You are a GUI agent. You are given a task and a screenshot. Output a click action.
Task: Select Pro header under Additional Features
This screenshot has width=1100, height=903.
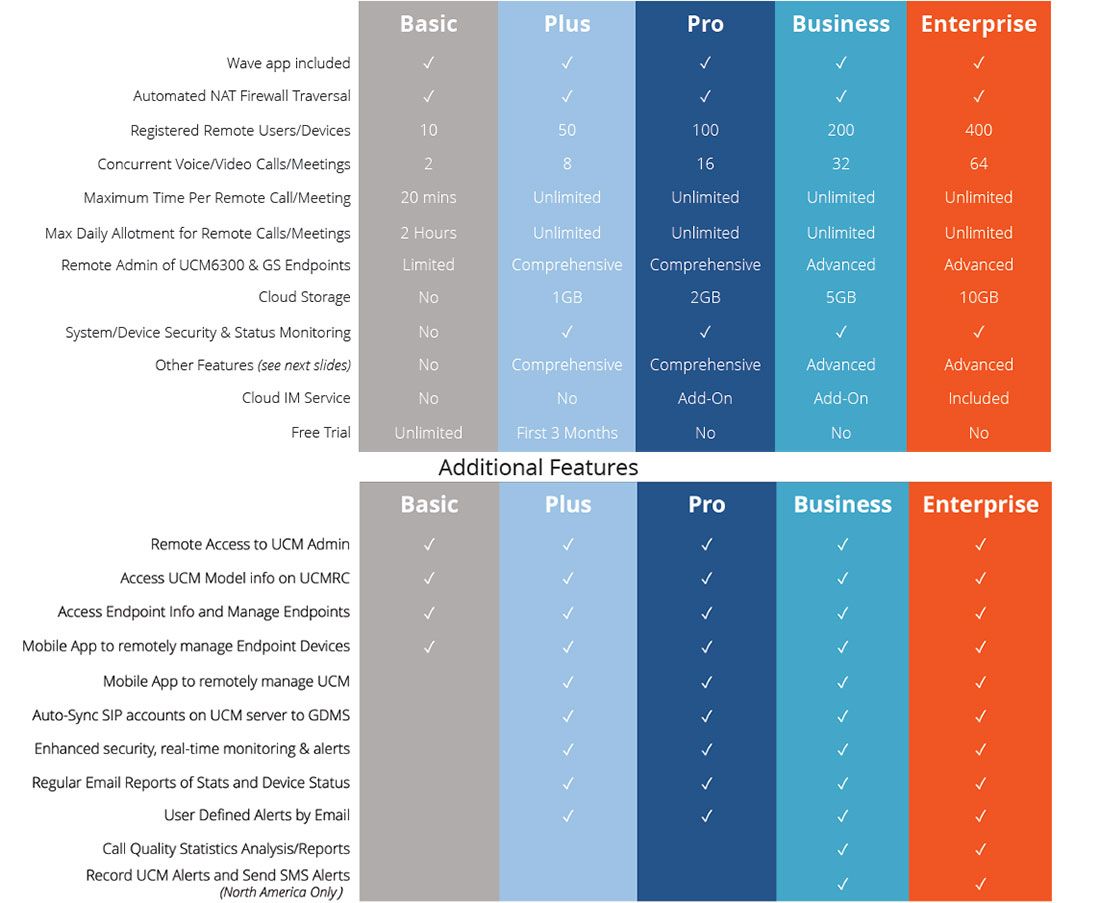(706, 505)
